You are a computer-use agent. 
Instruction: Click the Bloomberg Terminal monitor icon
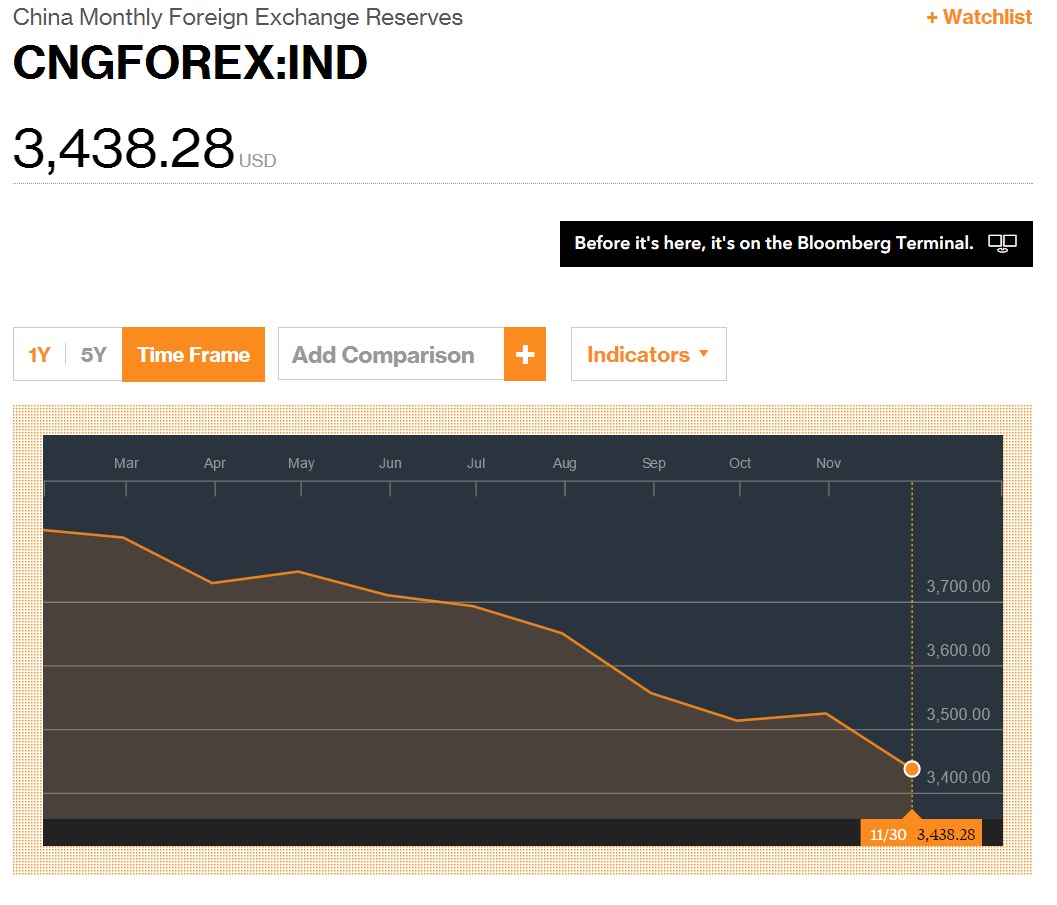(x=1002, y=243)
